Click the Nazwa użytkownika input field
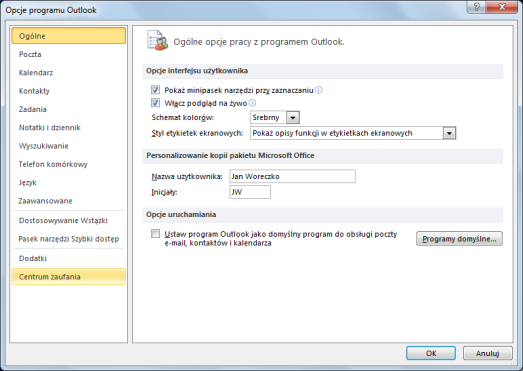The height and width of the screenshot is (371, 523). (293, 176)
